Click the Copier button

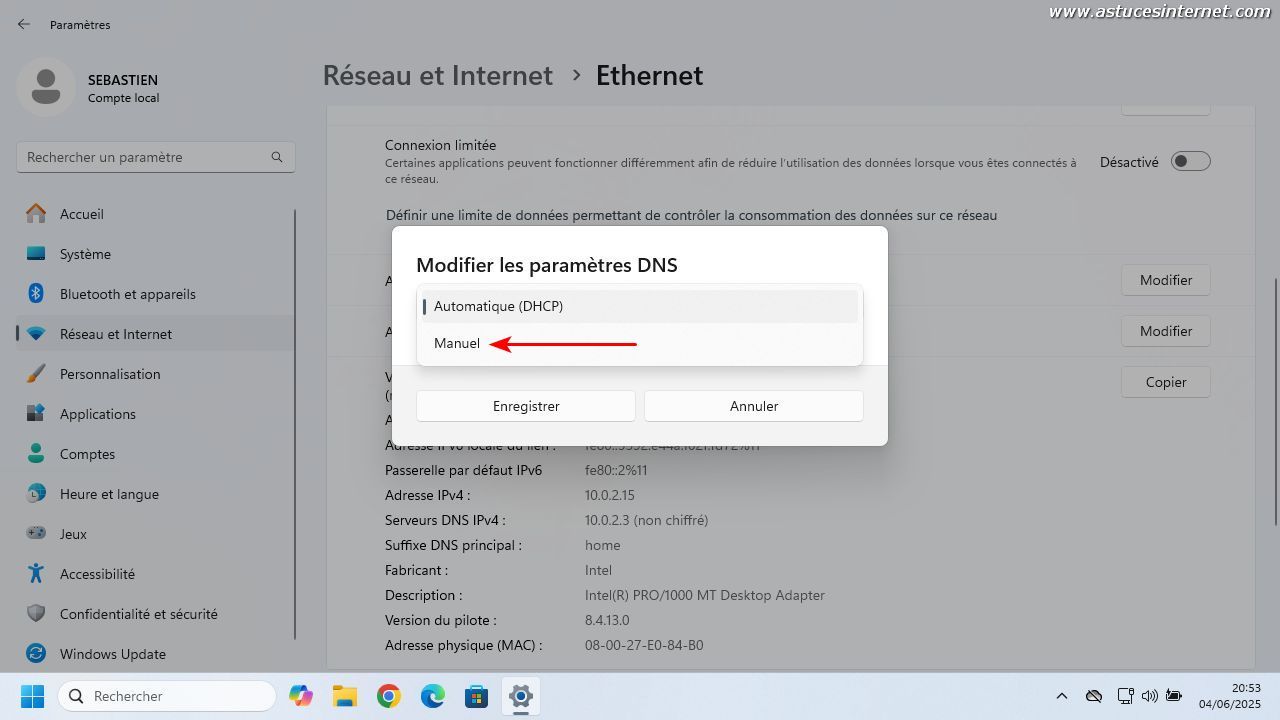click(x=1166, y=382)
